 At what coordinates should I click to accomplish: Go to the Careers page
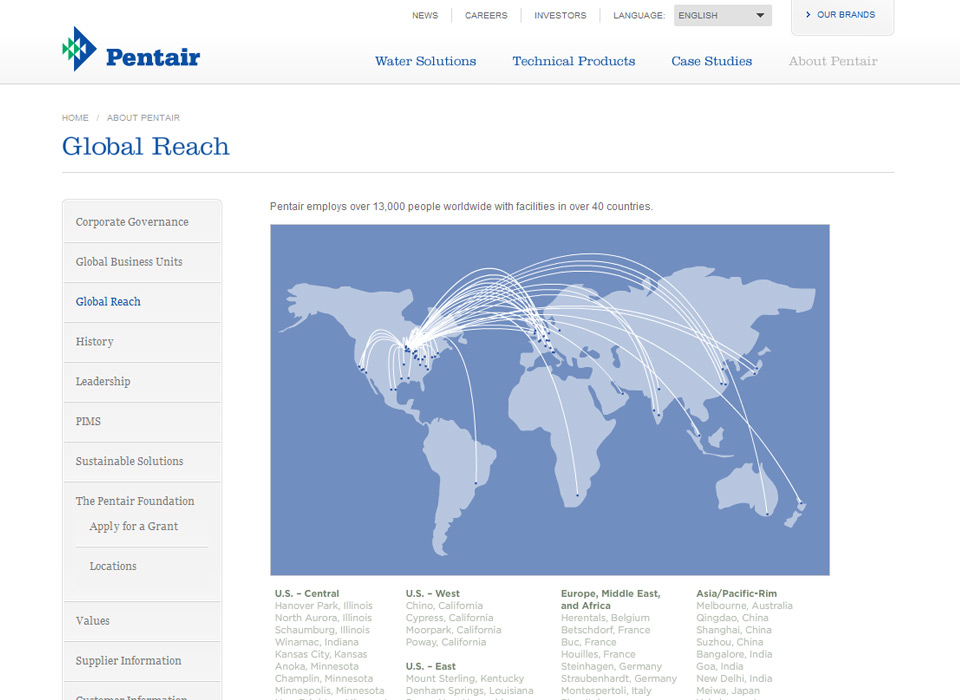tap(486, 15)
